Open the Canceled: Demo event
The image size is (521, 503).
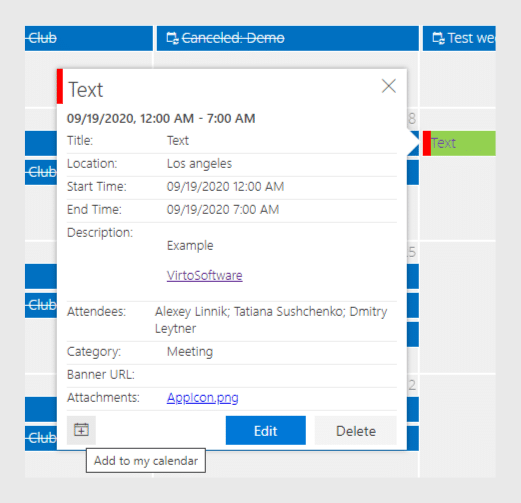288,38
